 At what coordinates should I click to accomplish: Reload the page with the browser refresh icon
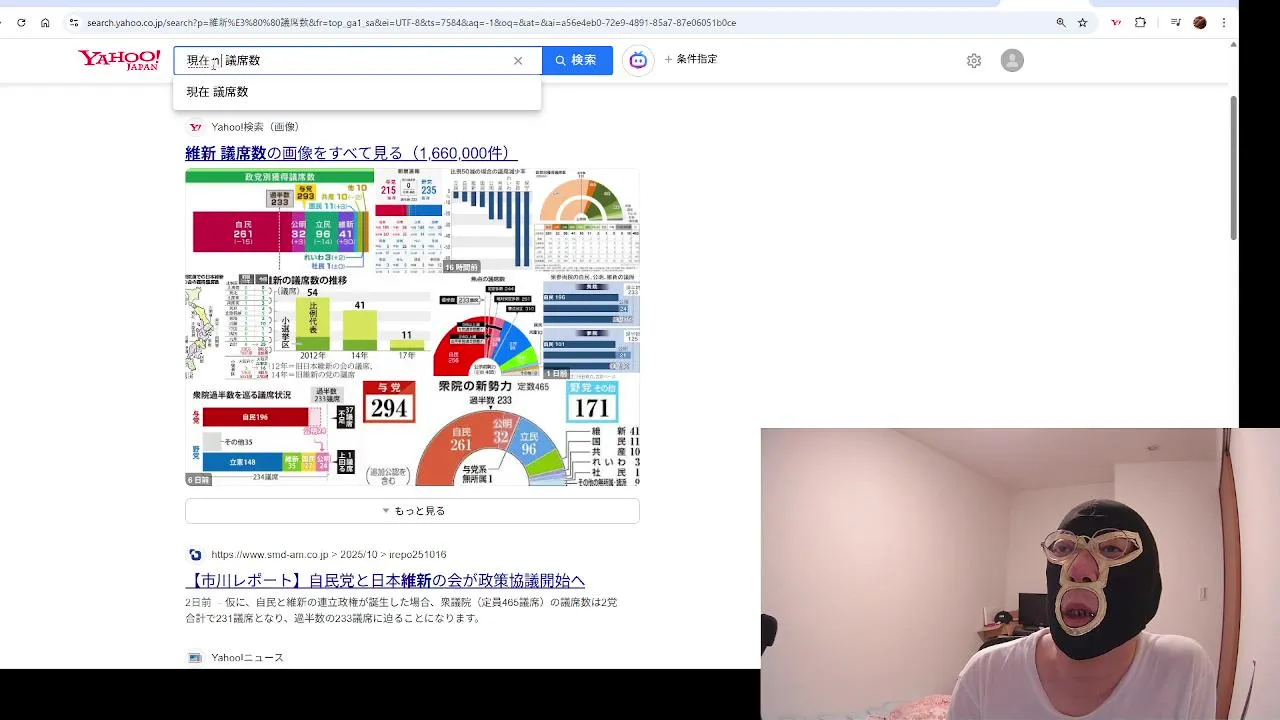[x=21, y=22]
